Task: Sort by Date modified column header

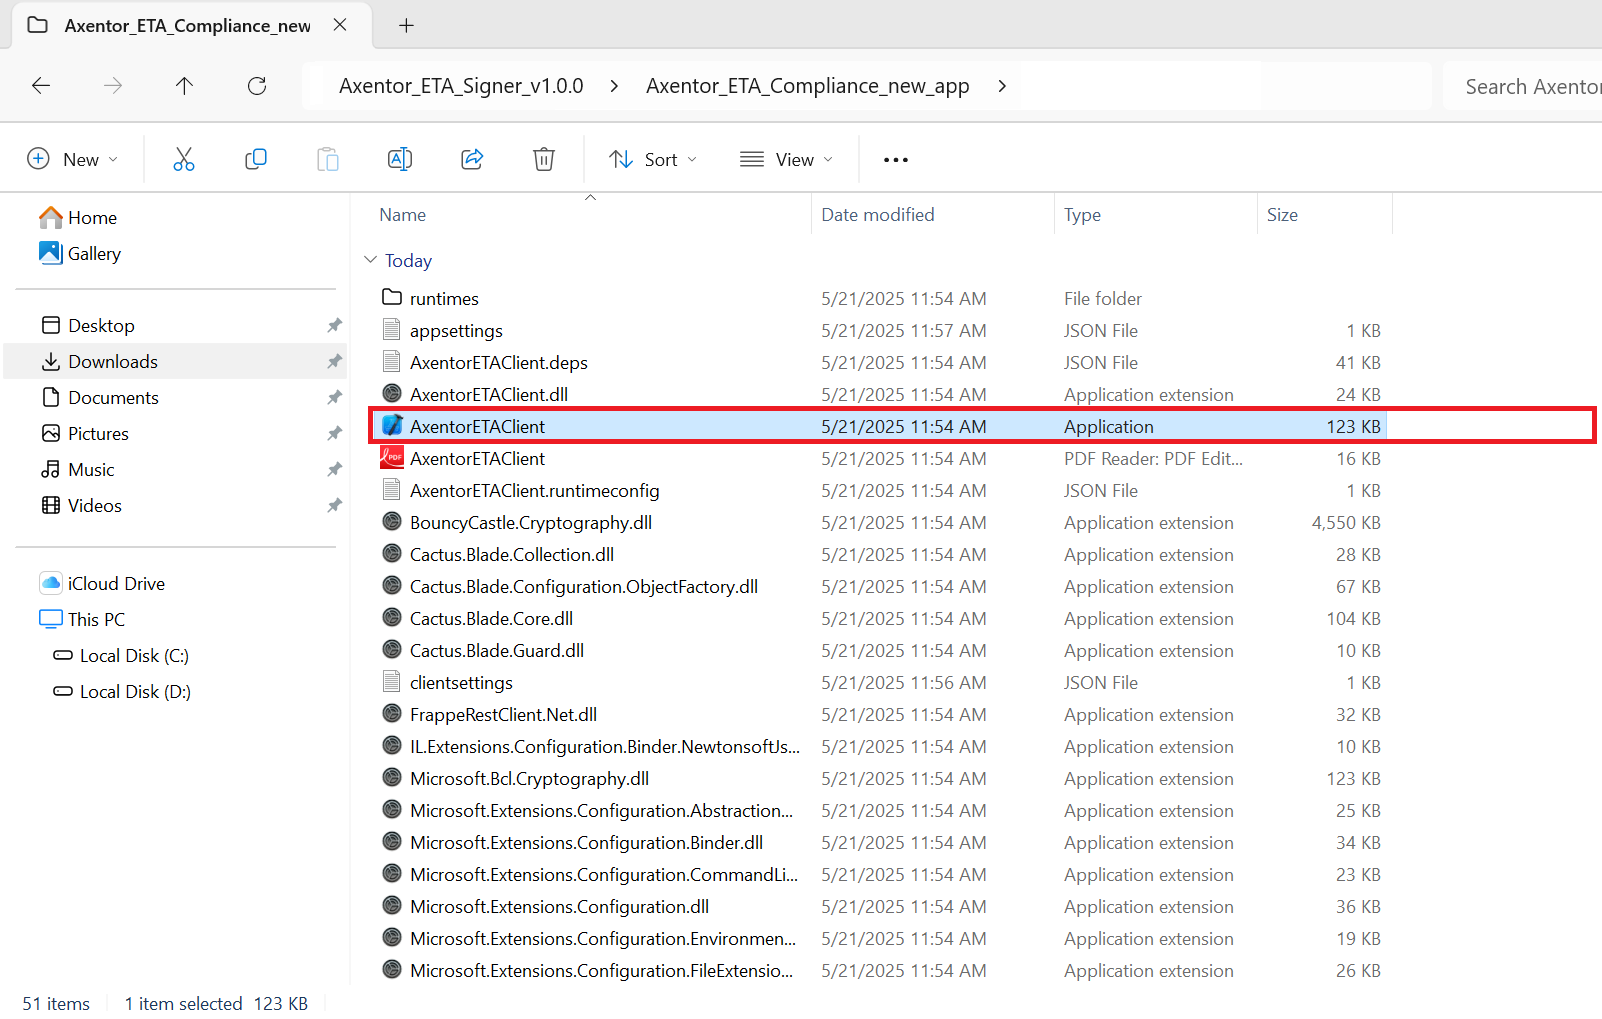Action: coord(878,214)
